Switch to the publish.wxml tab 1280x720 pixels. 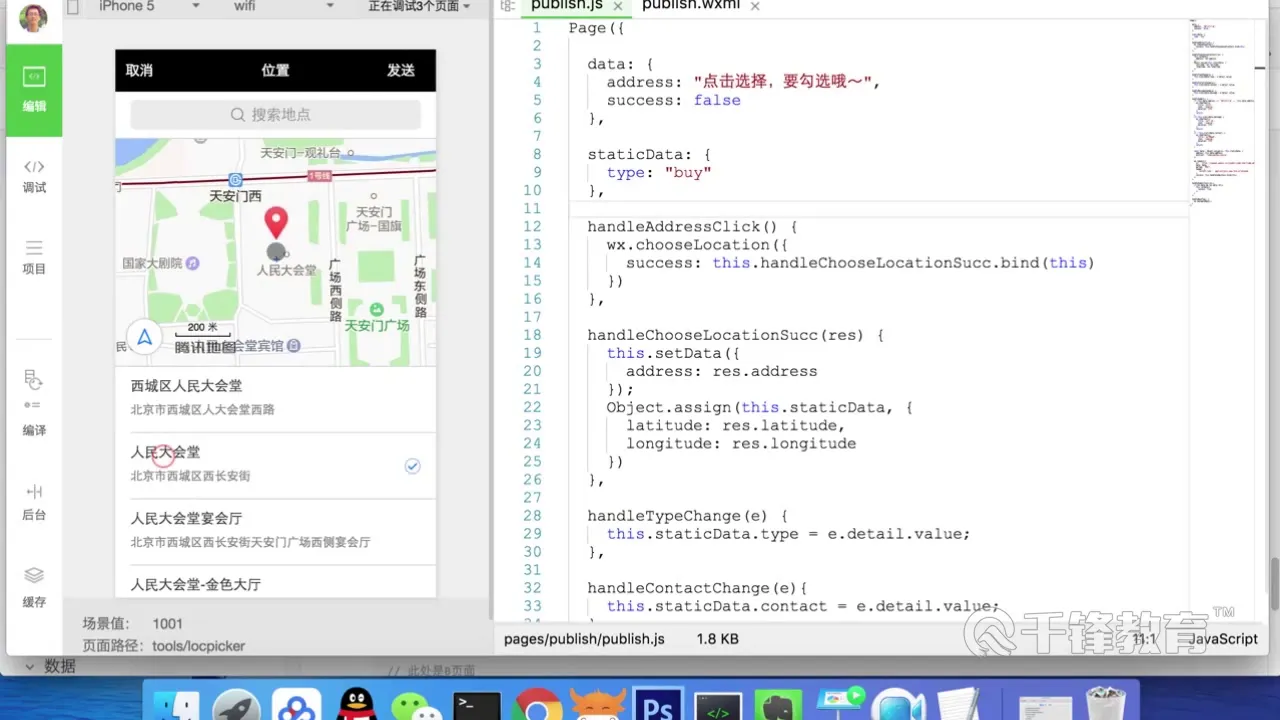click(x=691, y=6)
